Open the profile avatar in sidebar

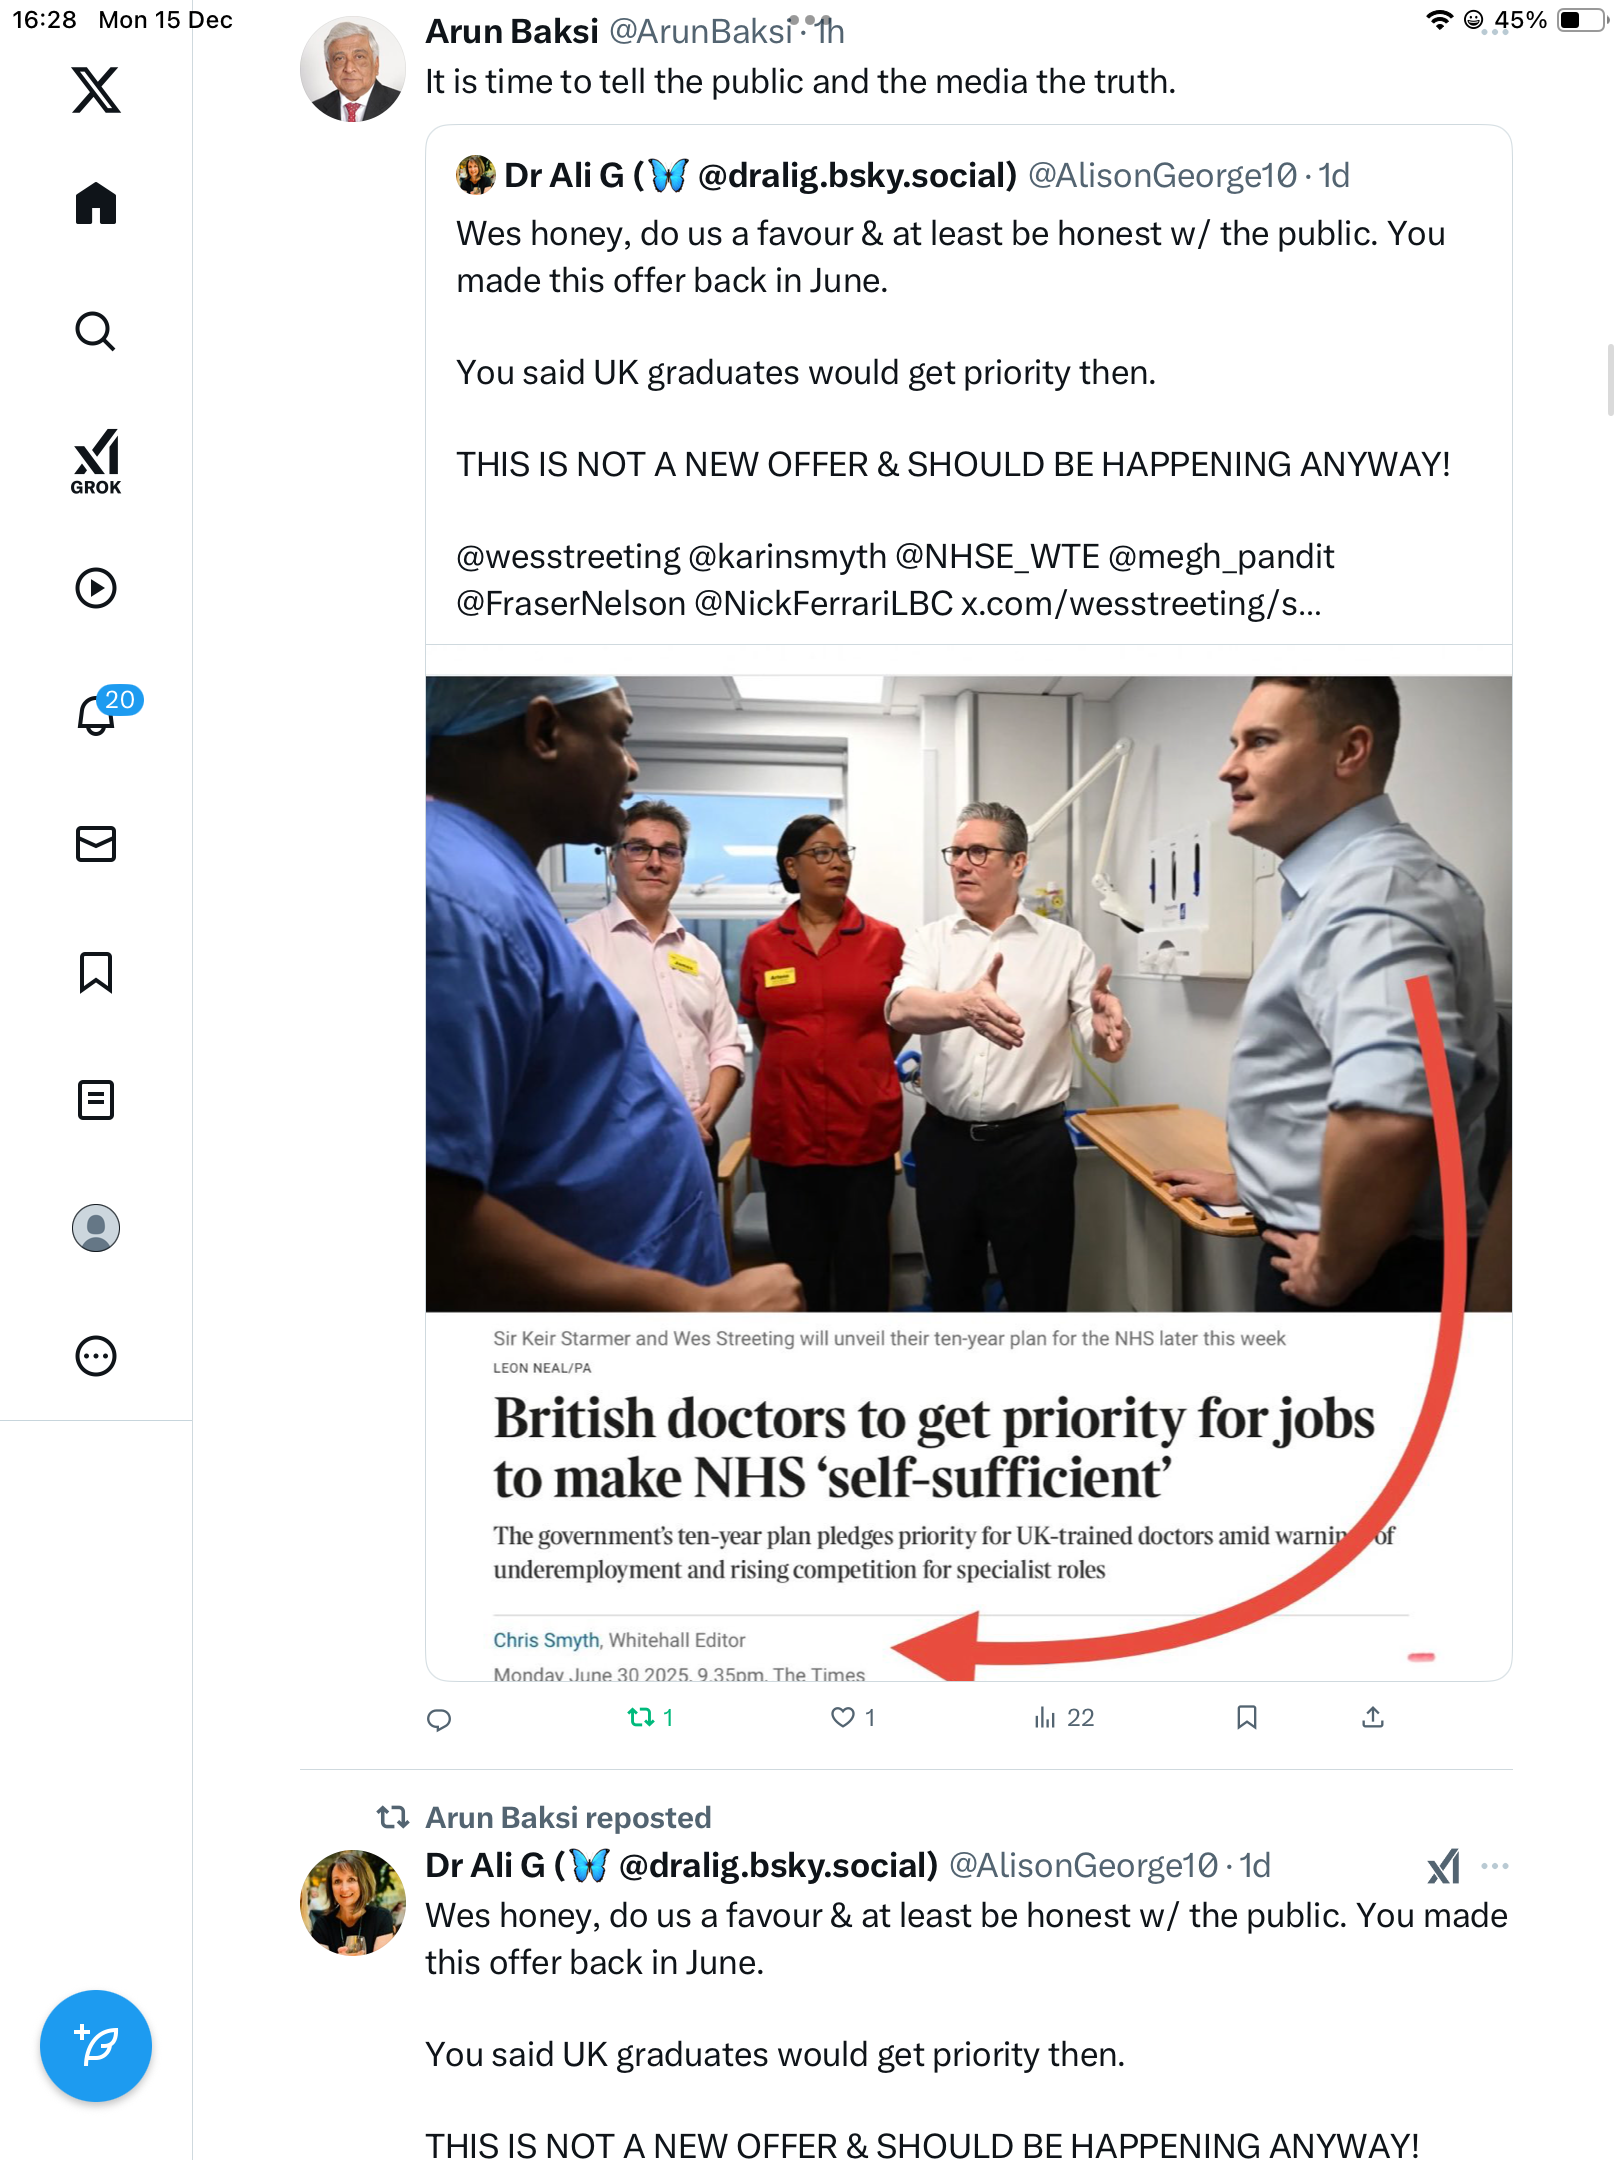96,1228
